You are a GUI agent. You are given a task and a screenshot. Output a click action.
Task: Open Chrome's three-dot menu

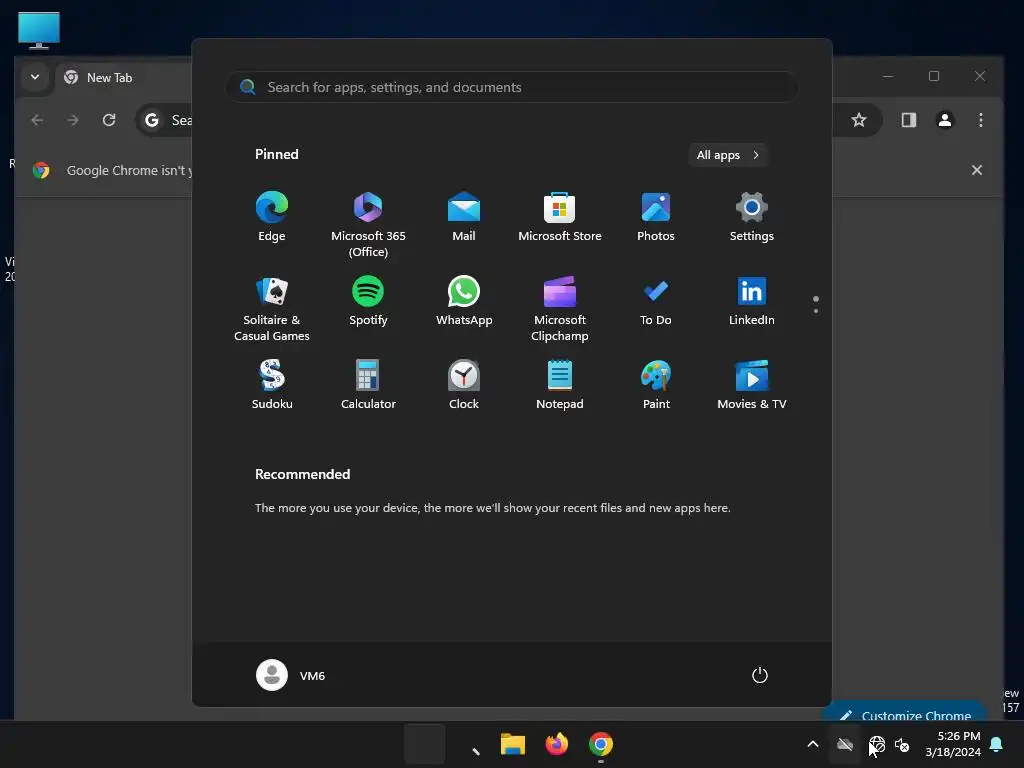click(980, 120)
